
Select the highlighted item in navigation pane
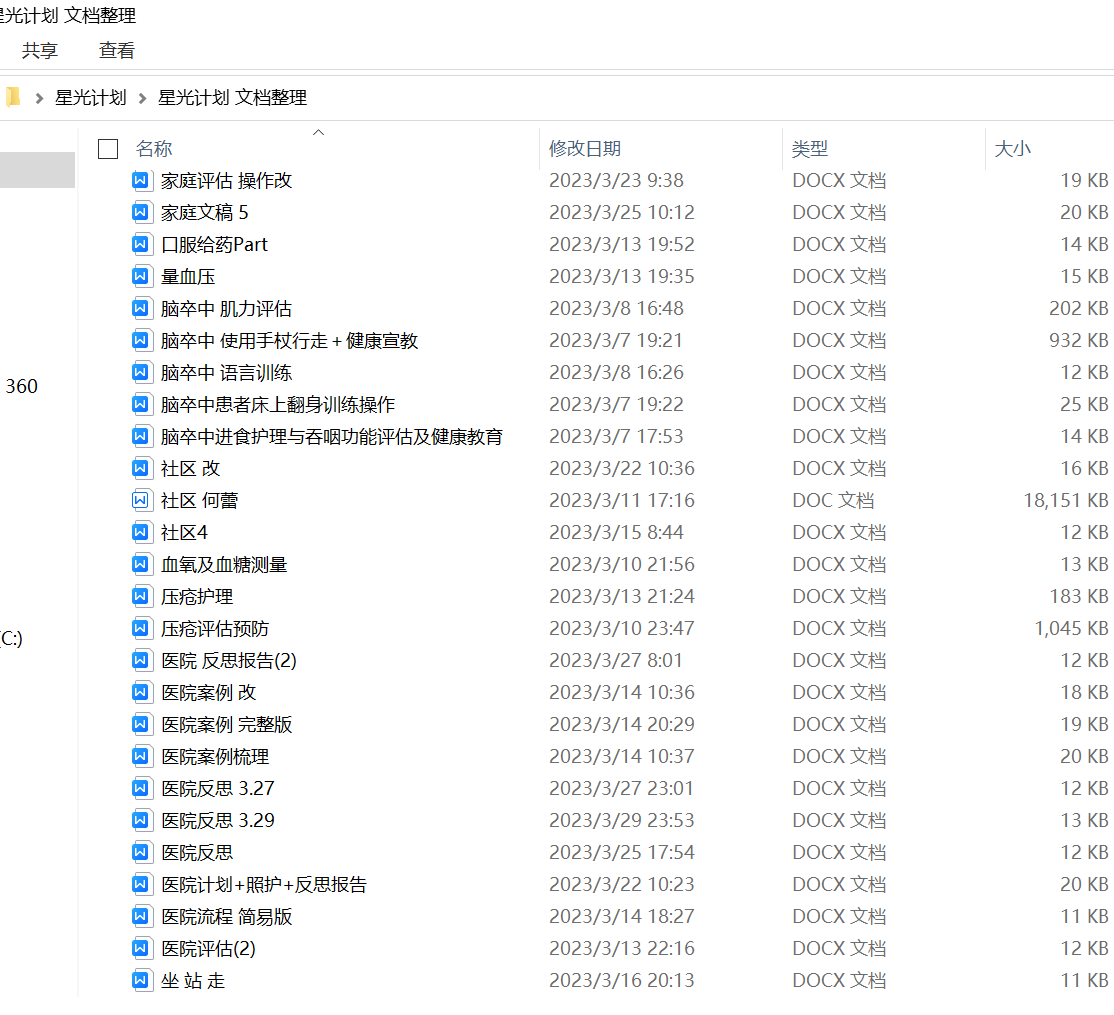click(37, 170)
